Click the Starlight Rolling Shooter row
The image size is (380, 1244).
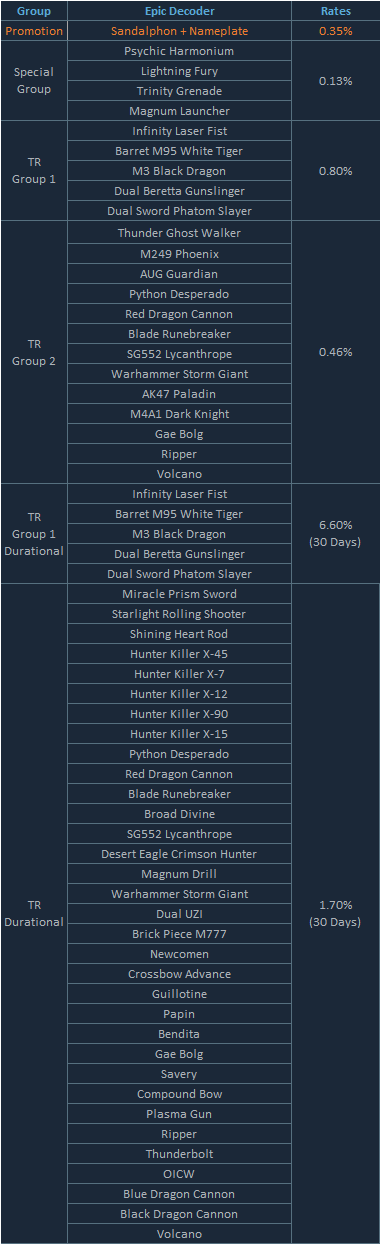[x=179, y=614]
